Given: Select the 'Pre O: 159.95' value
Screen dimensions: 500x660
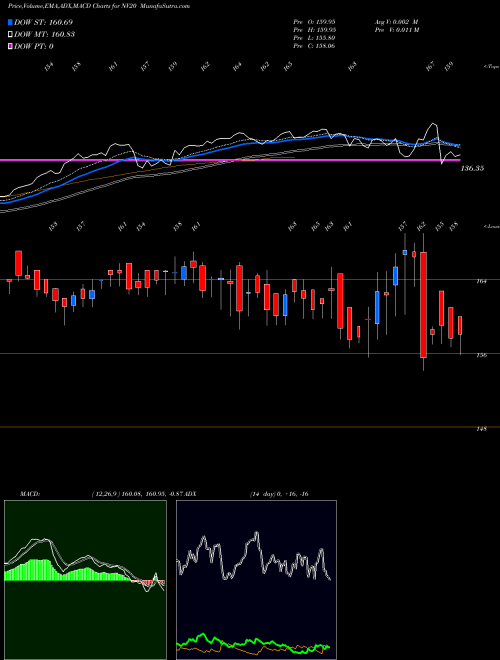Looking at the screenshot, I should click(x=314, y=22).
